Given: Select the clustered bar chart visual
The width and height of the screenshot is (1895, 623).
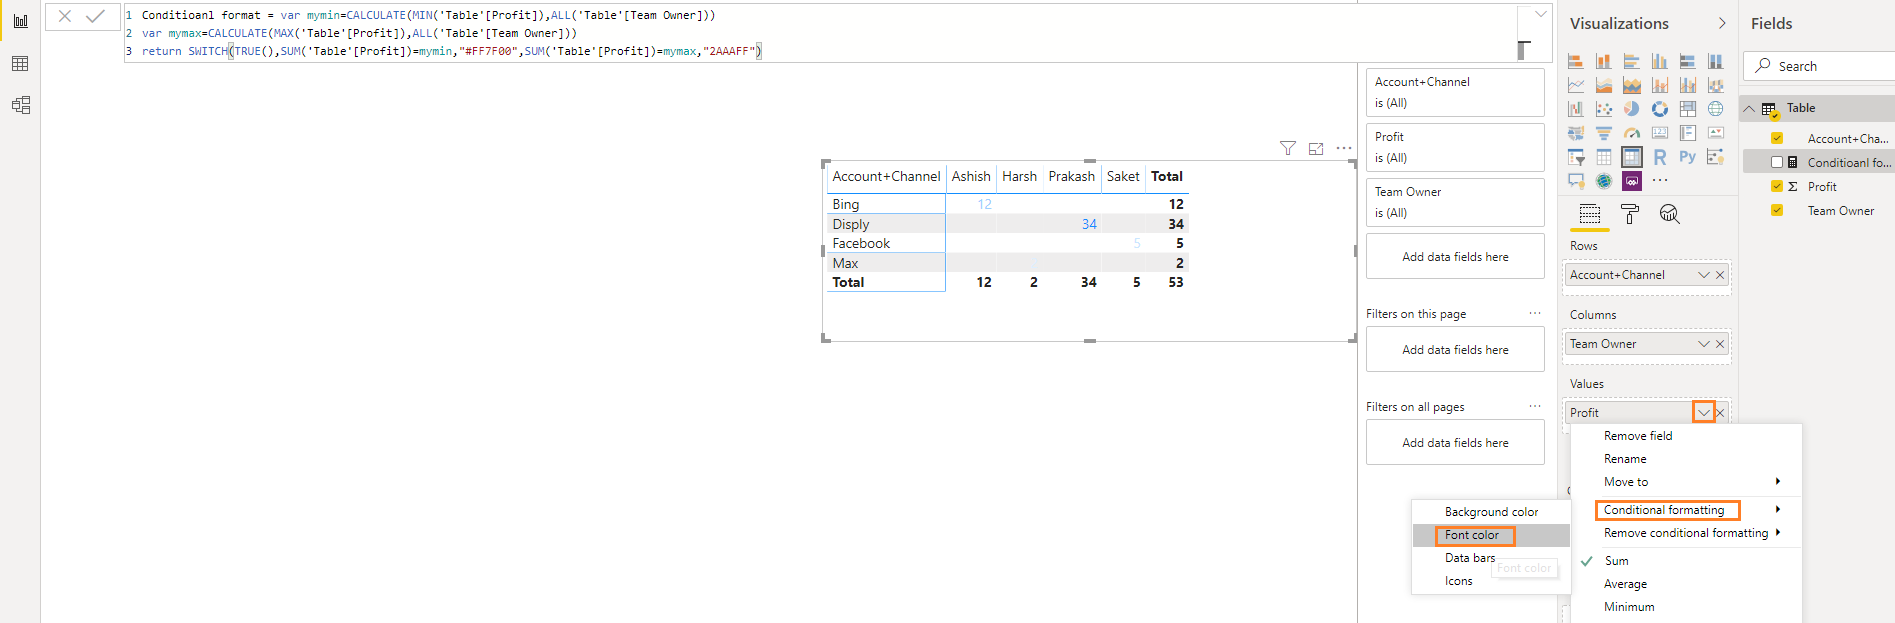Looking at the screenshot, I should pos(1632,61).
